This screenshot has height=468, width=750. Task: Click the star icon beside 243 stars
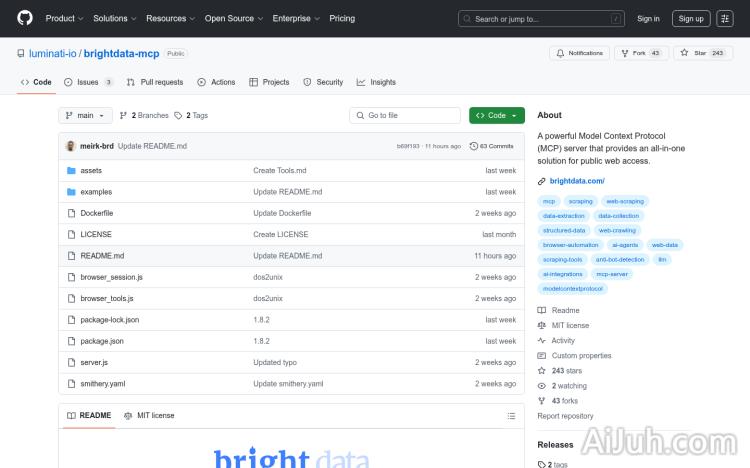click(541, 371)
